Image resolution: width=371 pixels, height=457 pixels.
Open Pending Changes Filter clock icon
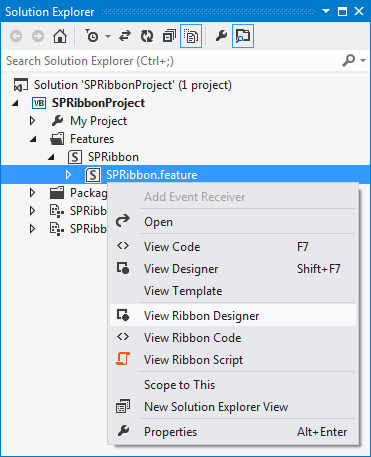92,36
